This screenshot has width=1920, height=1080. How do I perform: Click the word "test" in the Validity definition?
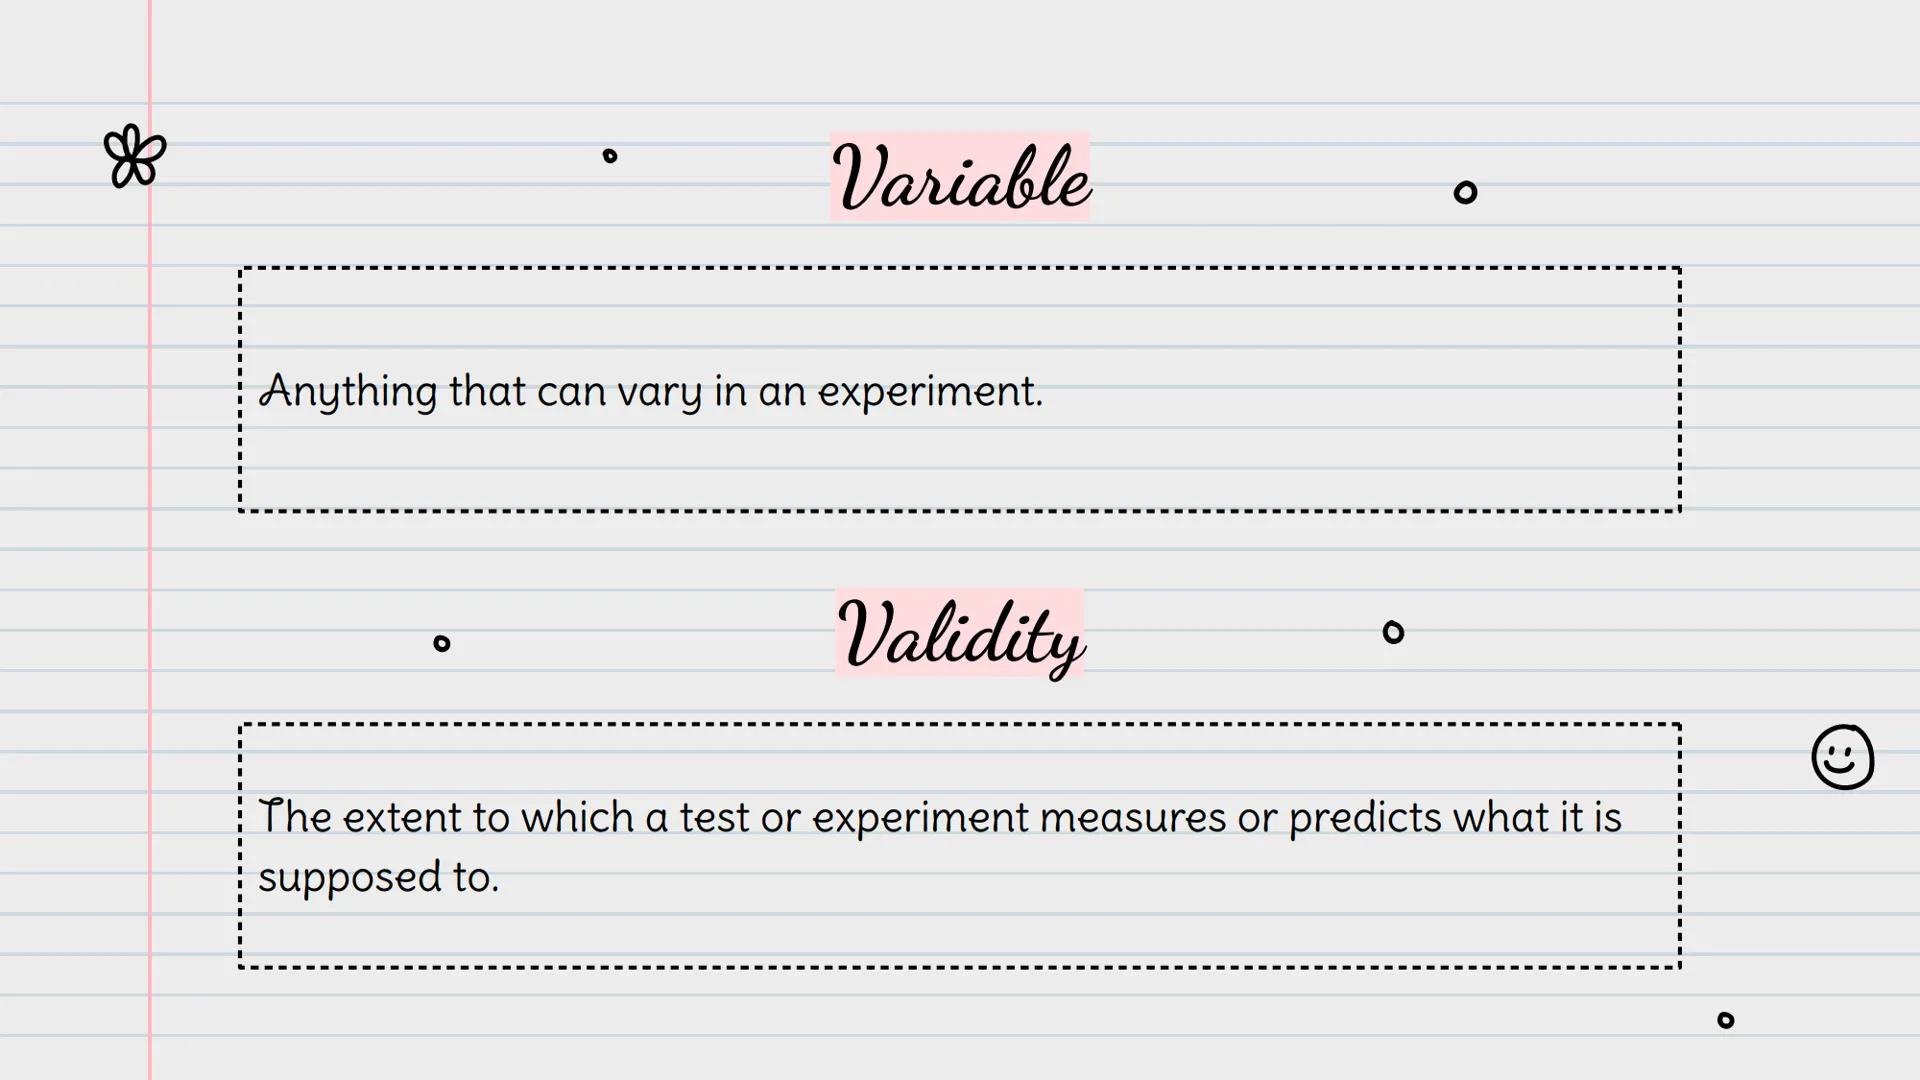click(714, 817)
